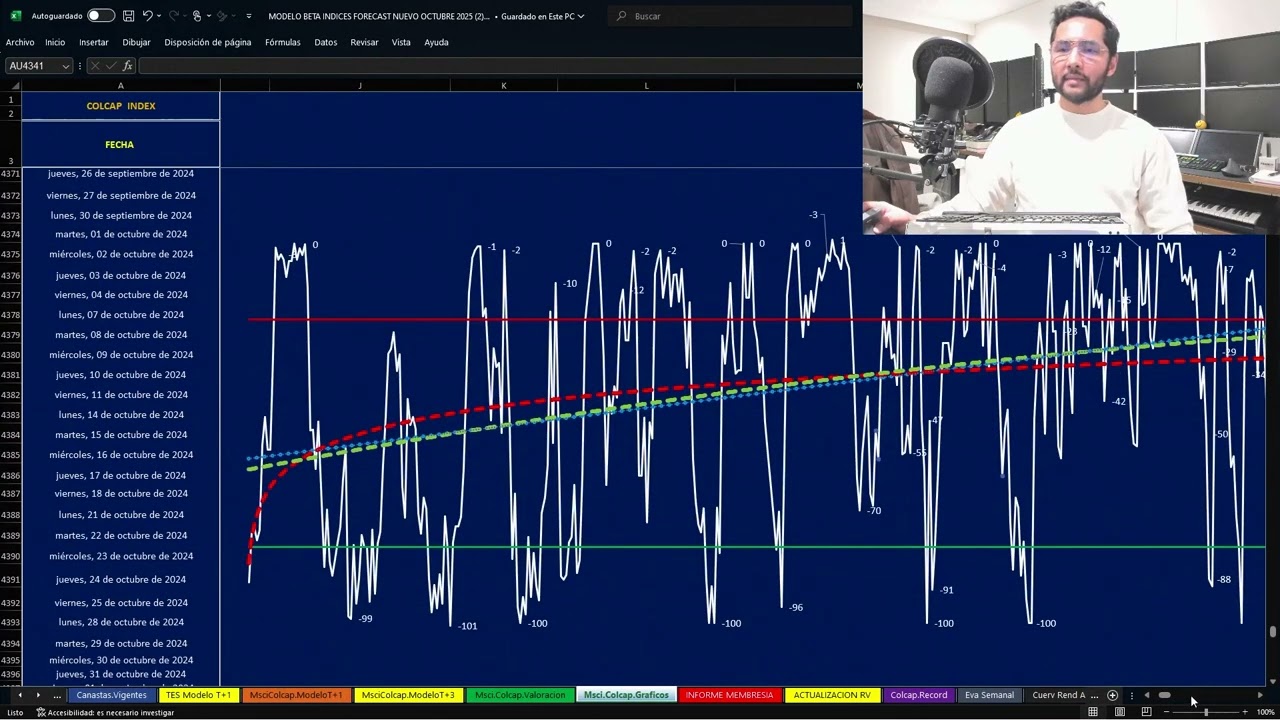The height and width of the screenshot is (720, 1280).
Task: Switch to Msci.Colcap.Valoracion sheet tab
Action: pyautogui.click(x=520, y=695)
